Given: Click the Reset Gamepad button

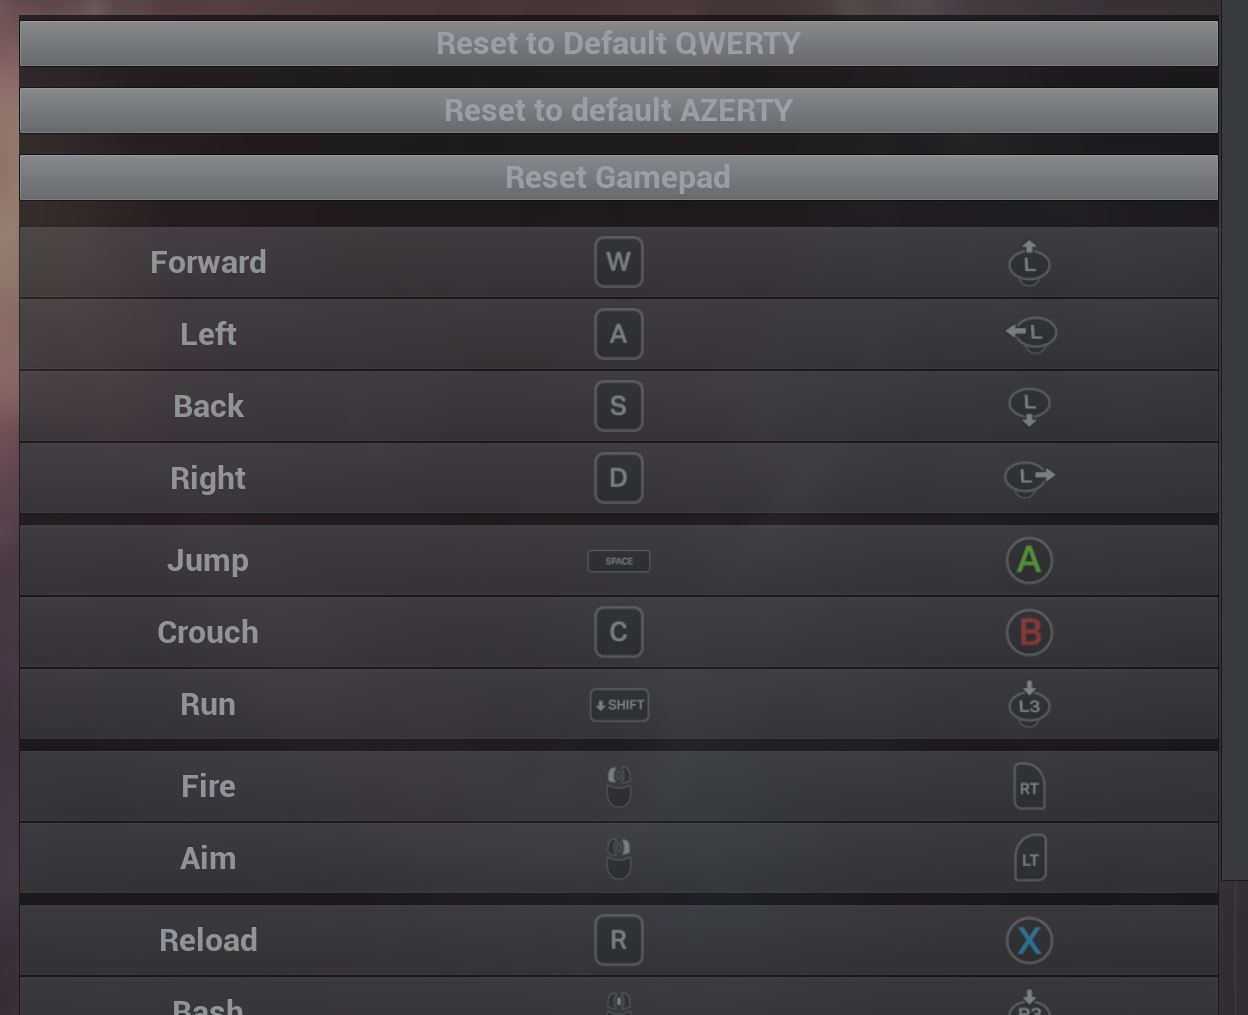Looking at the screenshot, I should (618, 177).
